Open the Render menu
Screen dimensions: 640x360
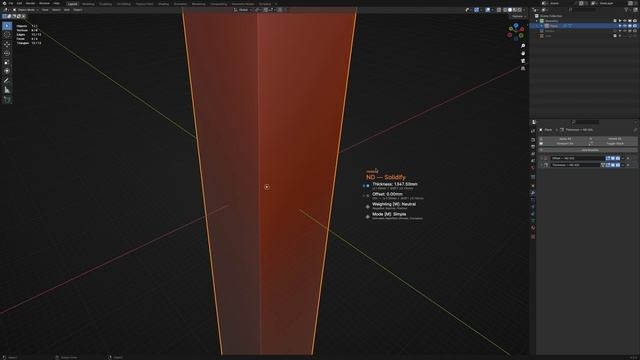[30, 3]
